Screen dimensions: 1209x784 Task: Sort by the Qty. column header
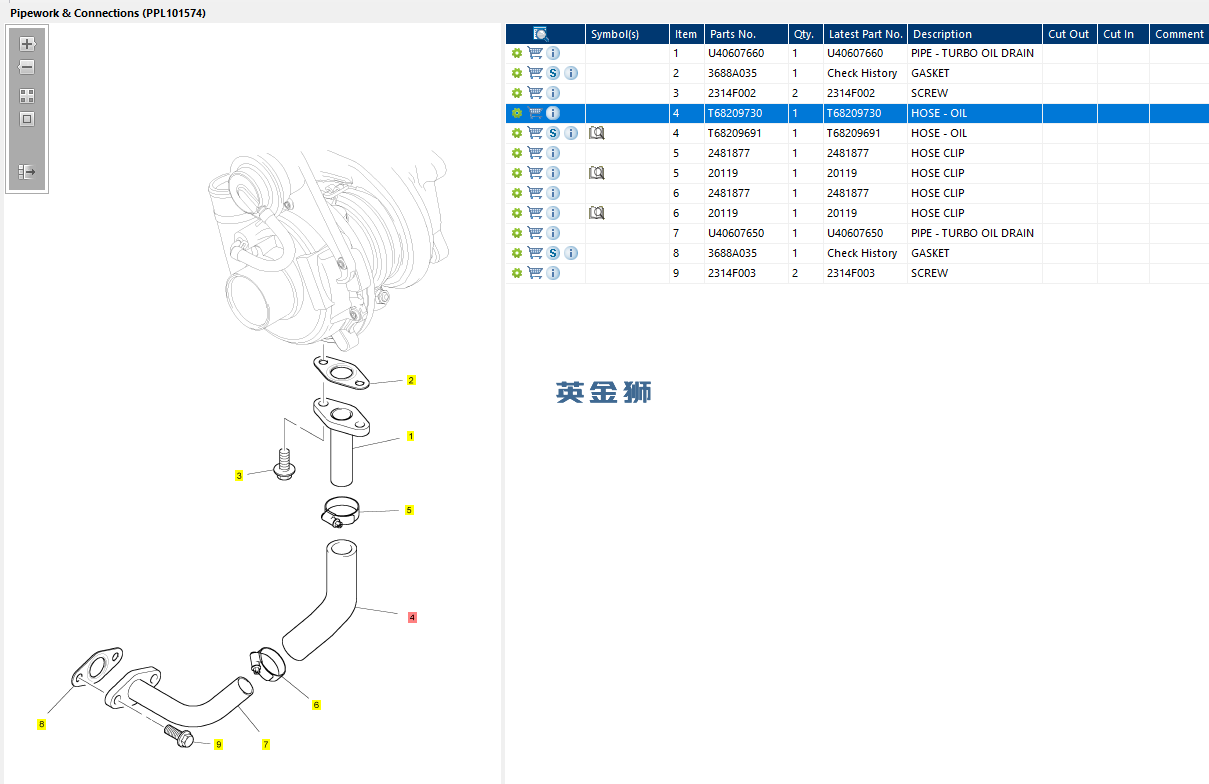(805, 34)
